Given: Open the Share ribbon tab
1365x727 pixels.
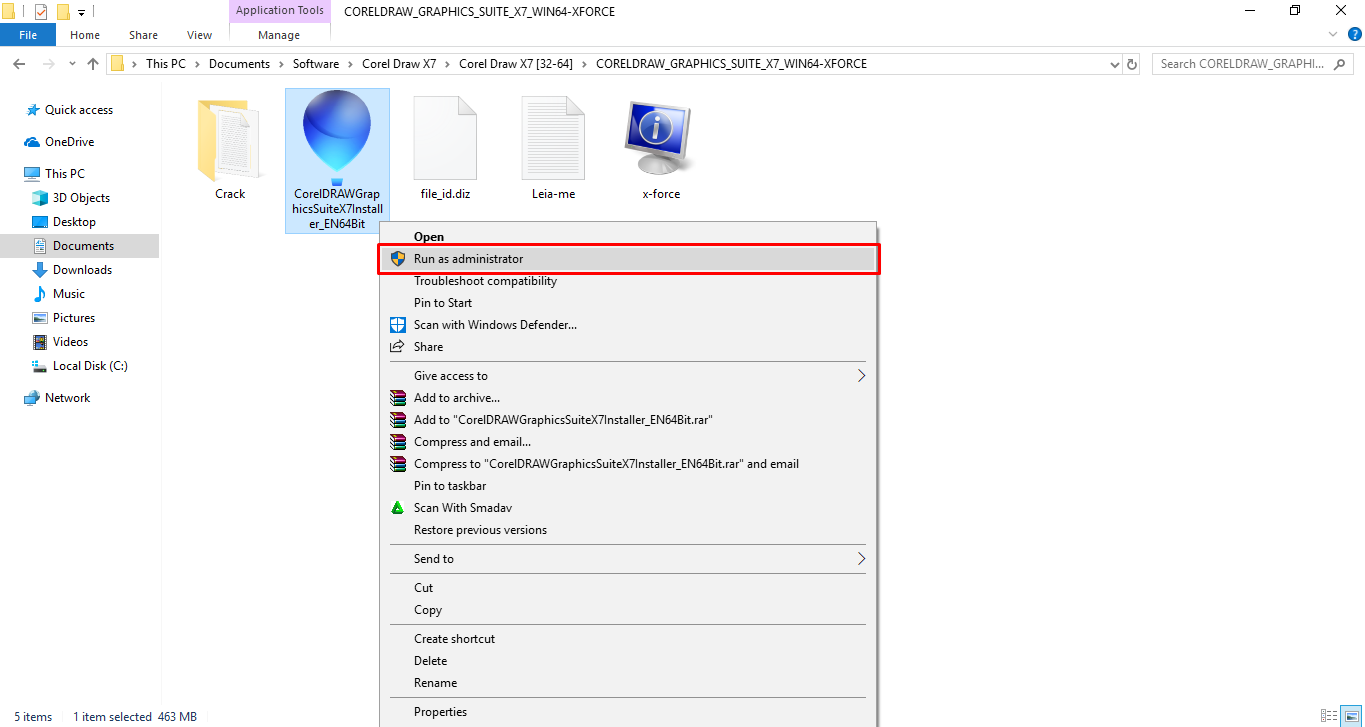Looking at the screenshot, I should (x=143, y=35).
